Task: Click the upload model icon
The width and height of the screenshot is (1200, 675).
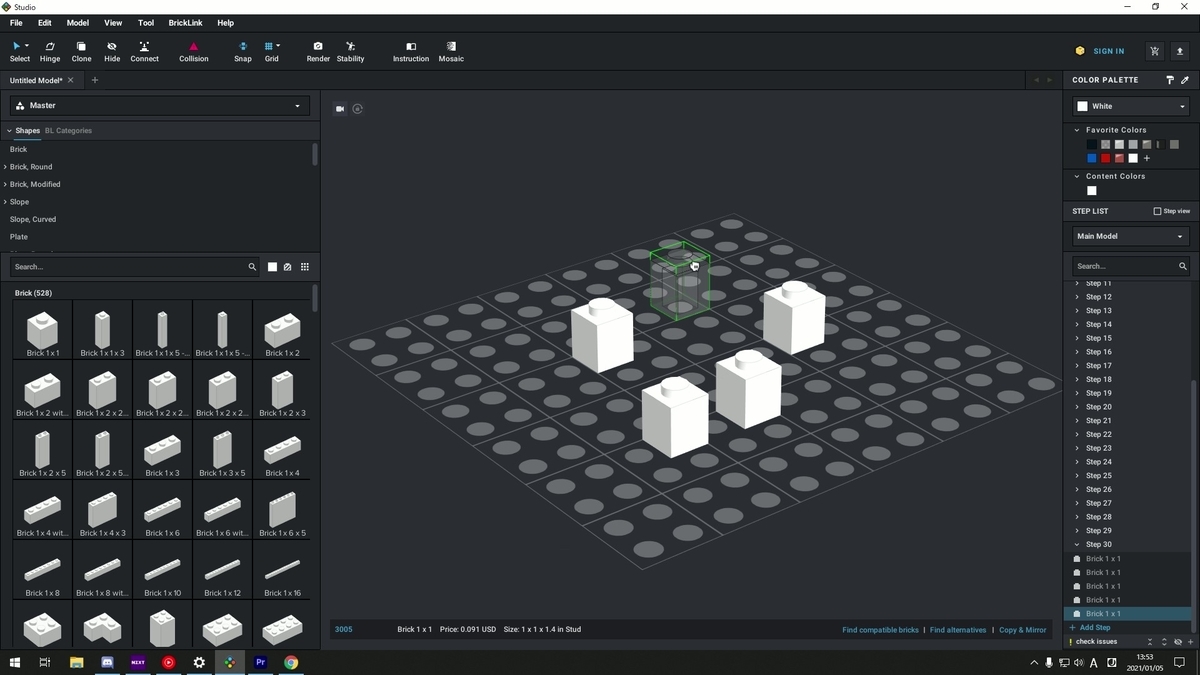Action: pos(1179,51)
